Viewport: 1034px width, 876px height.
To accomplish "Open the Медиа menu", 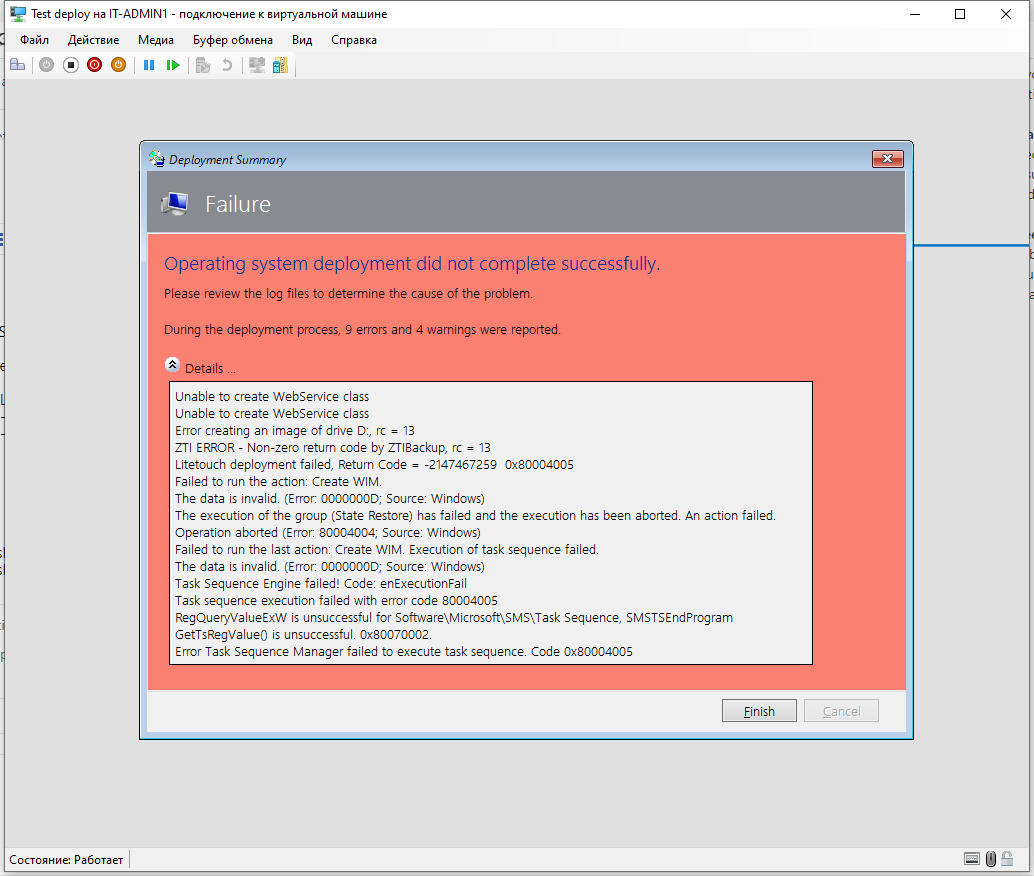I will pos(156,40).
